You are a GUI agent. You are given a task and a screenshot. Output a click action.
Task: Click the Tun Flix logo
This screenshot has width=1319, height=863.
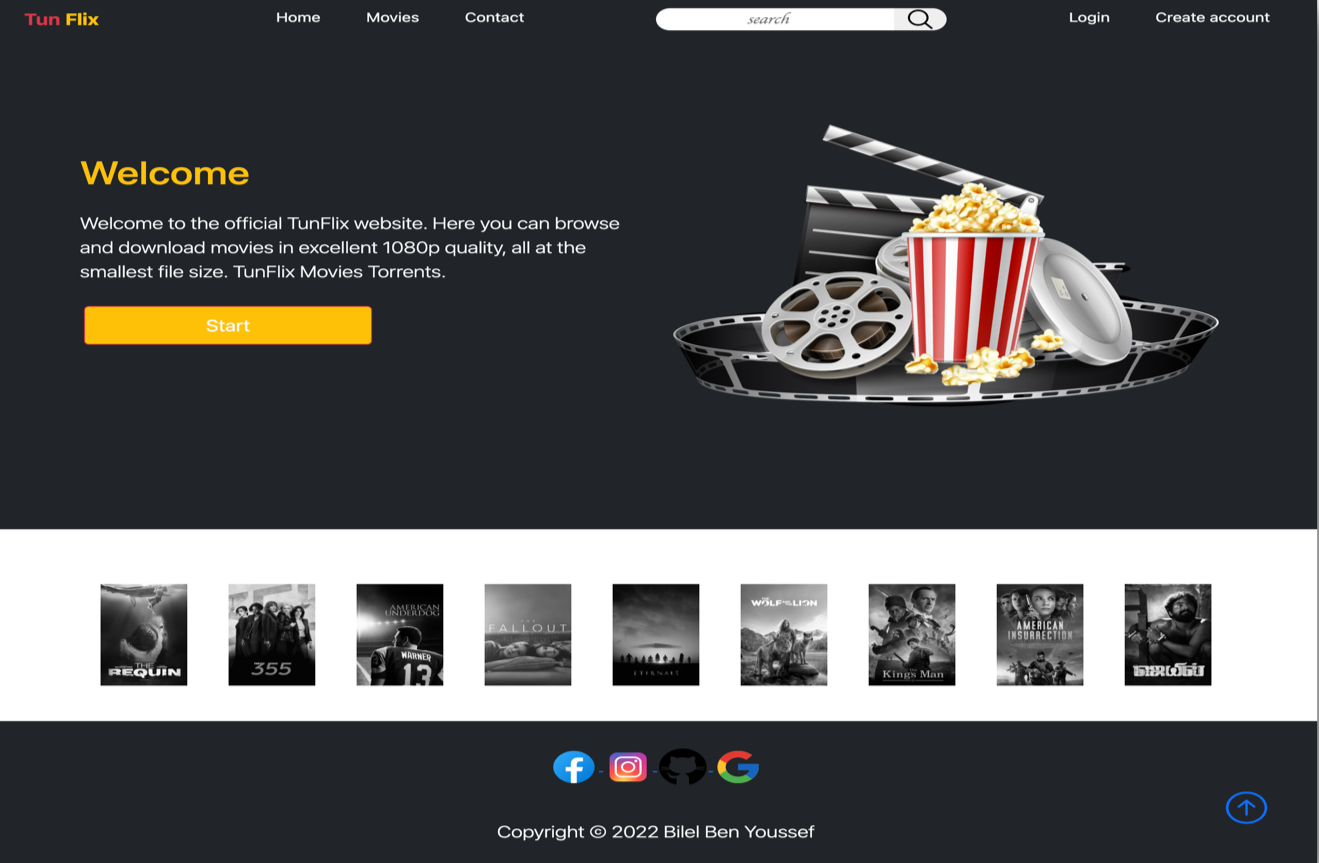tap(61, 19)
